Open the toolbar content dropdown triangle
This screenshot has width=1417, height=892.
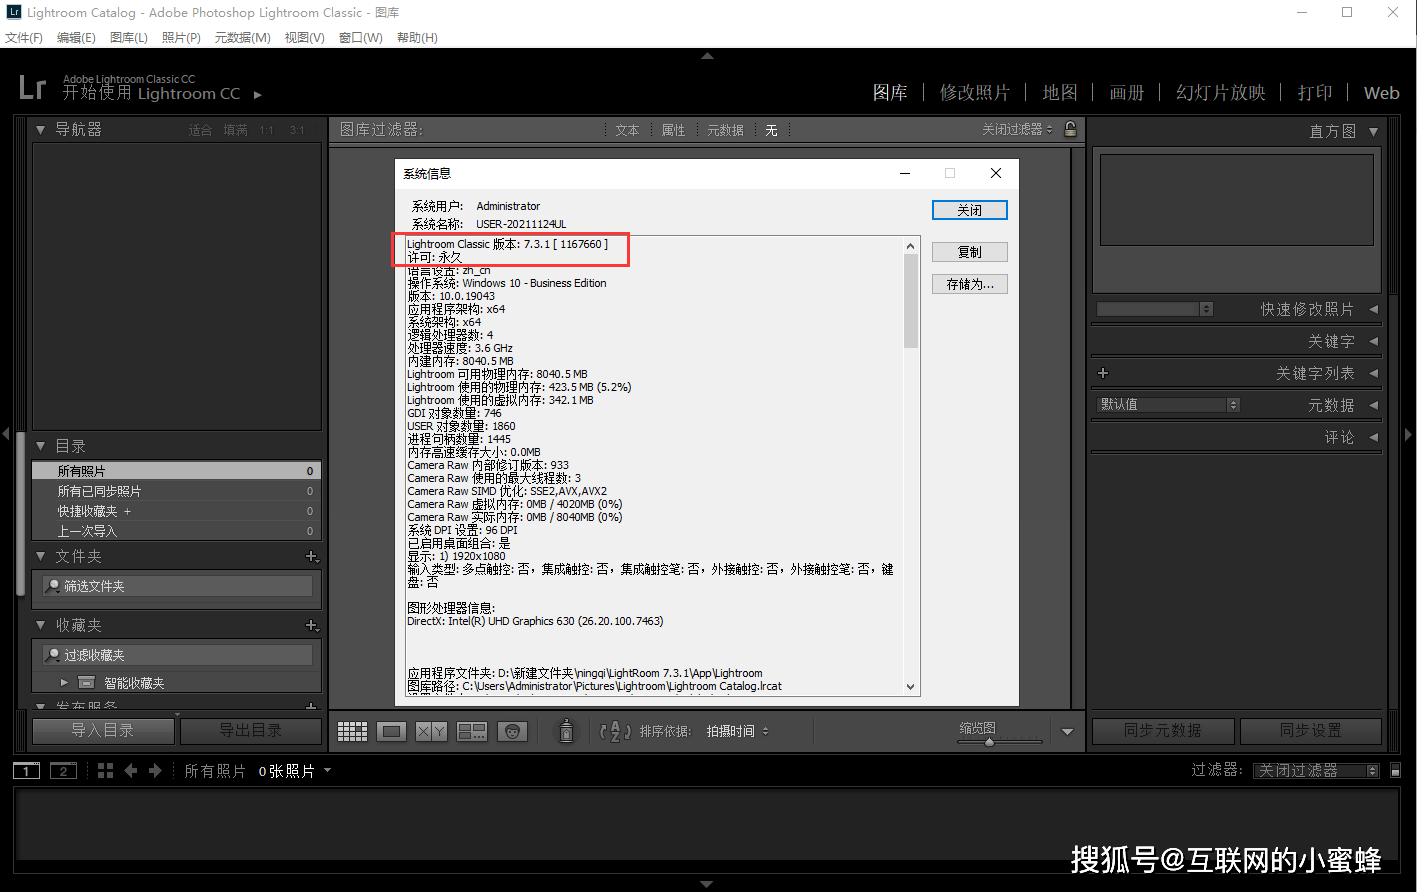pos(1067,732)
